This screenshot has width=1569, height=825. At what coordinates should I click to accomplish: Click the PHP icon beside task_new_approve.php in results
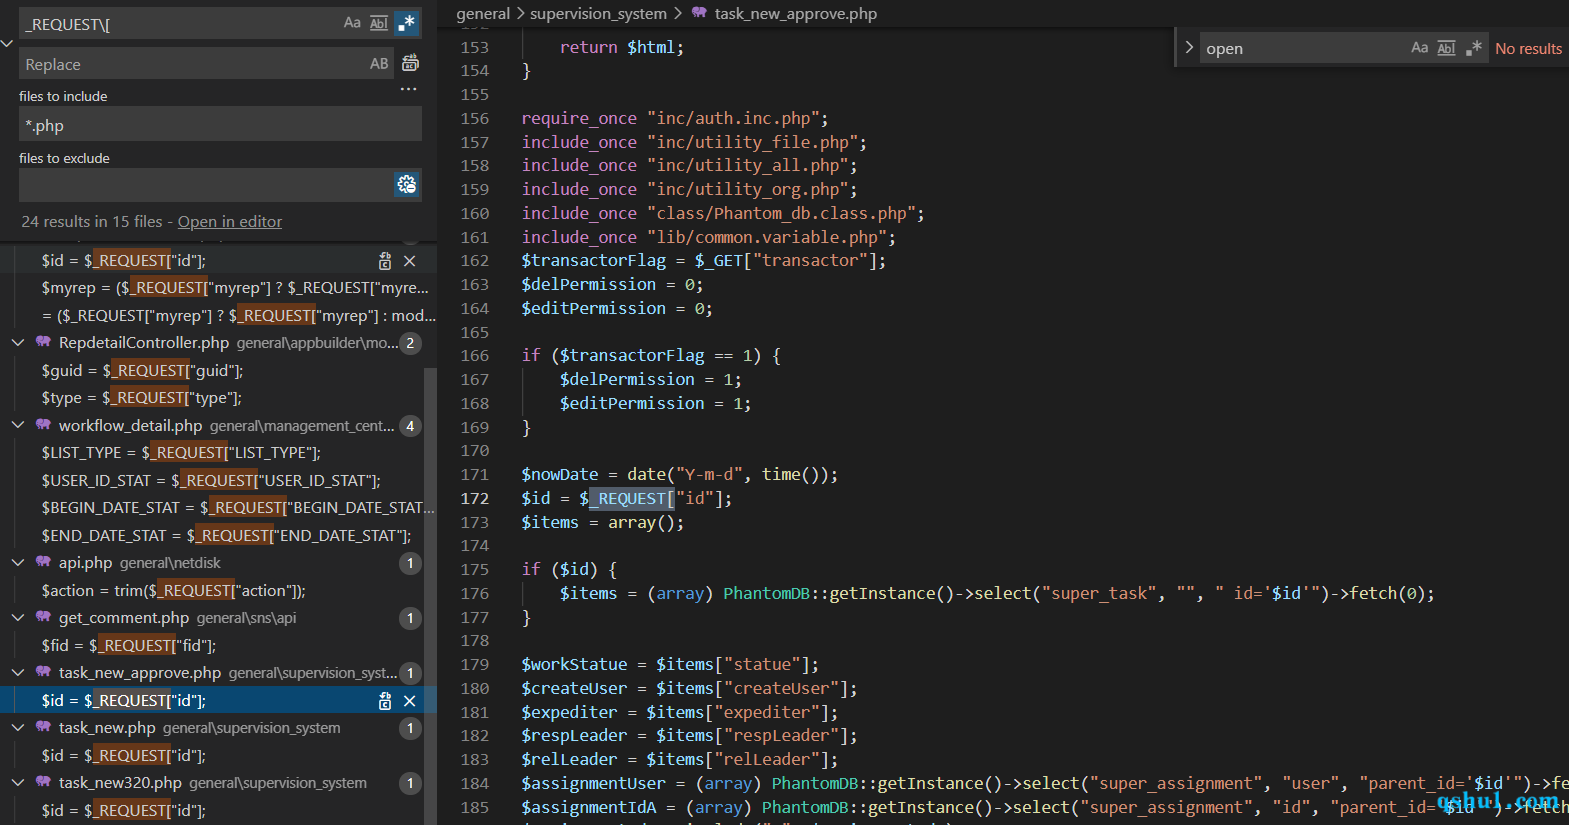(44, 672)
